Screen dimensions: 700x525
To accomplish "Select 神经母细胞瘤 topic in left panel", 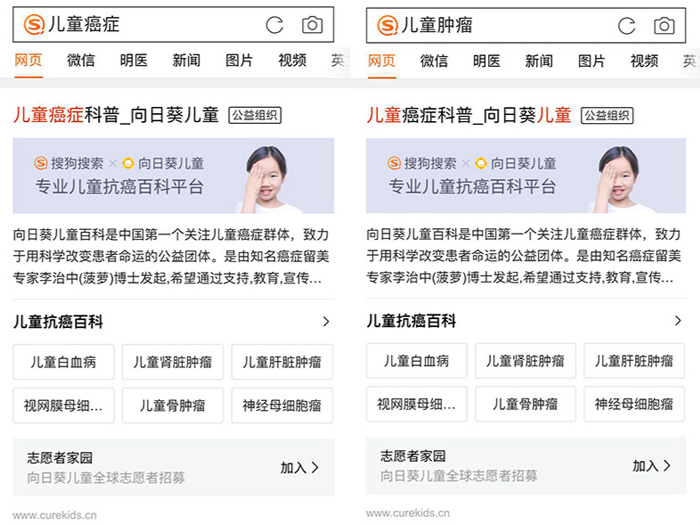I will tap(282, 405).
